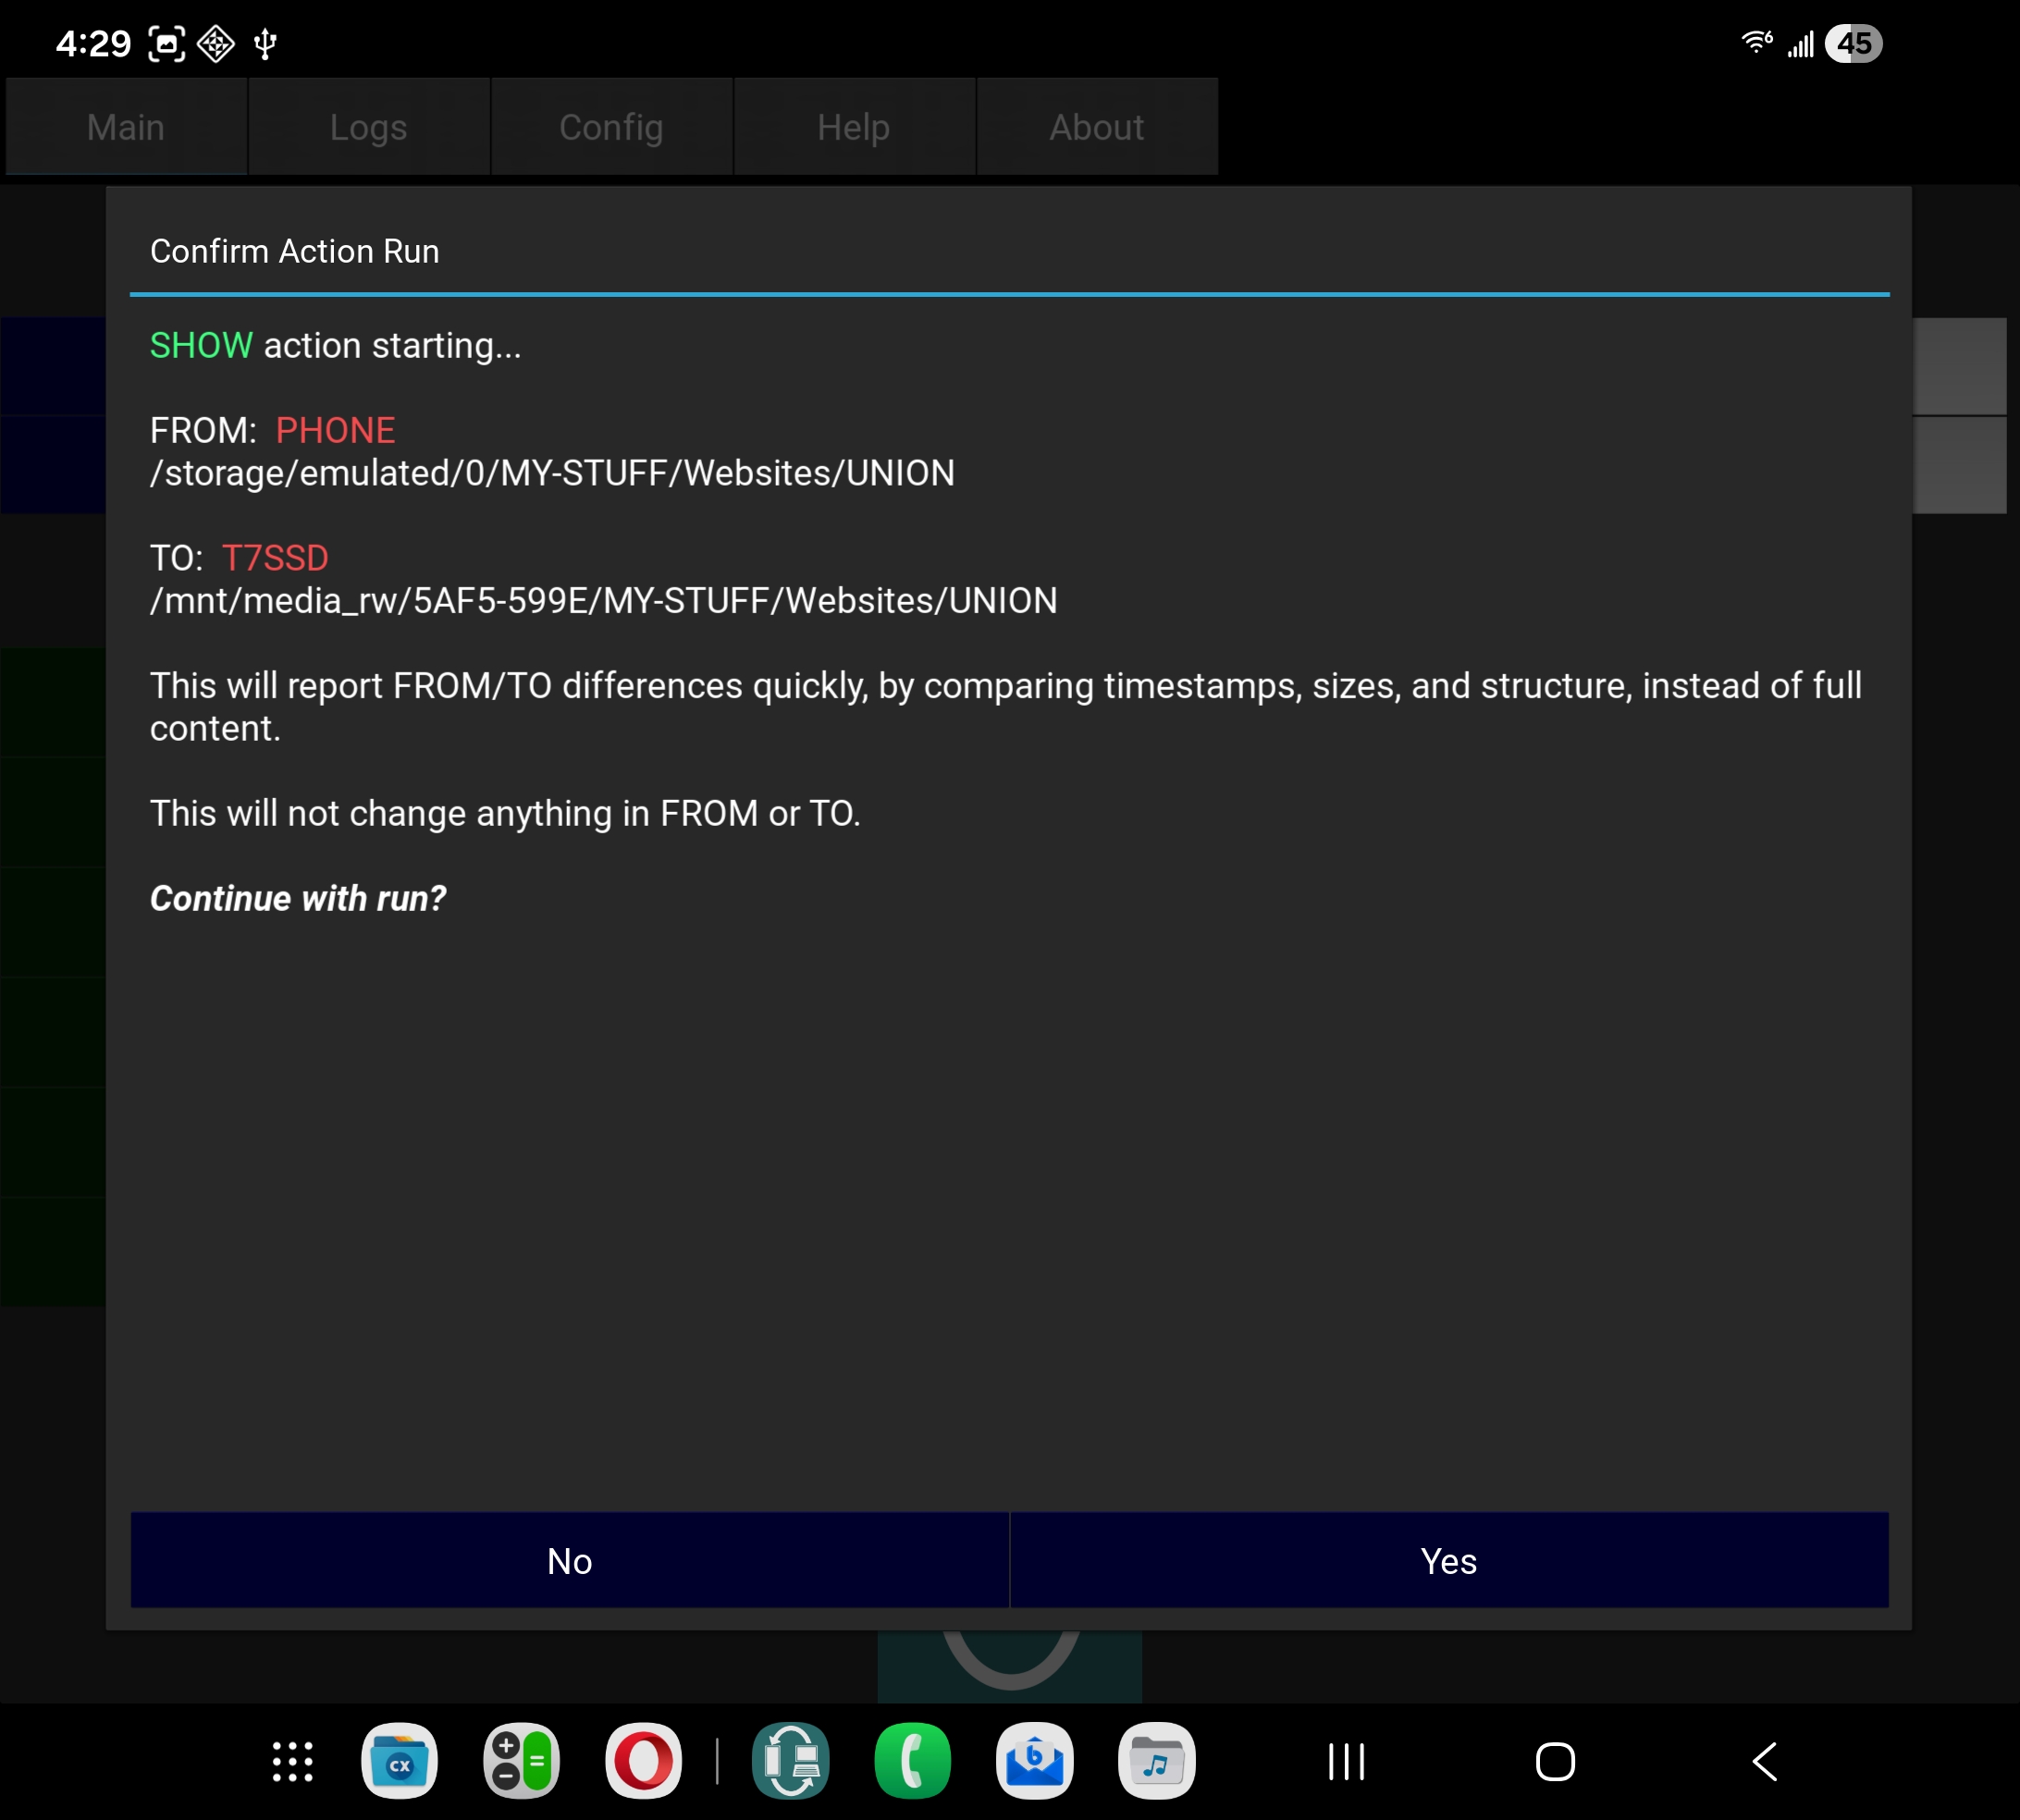Open the calculator app icon
Screen dimensions: 2020x1820
coord(521,1761)
